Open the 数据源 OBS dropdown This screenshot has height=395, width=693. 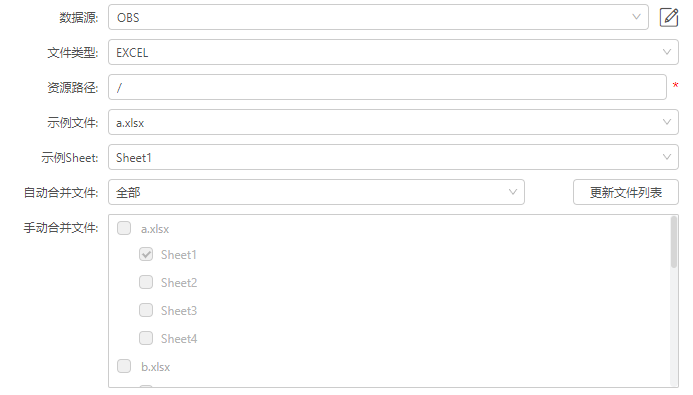[378, 17]
